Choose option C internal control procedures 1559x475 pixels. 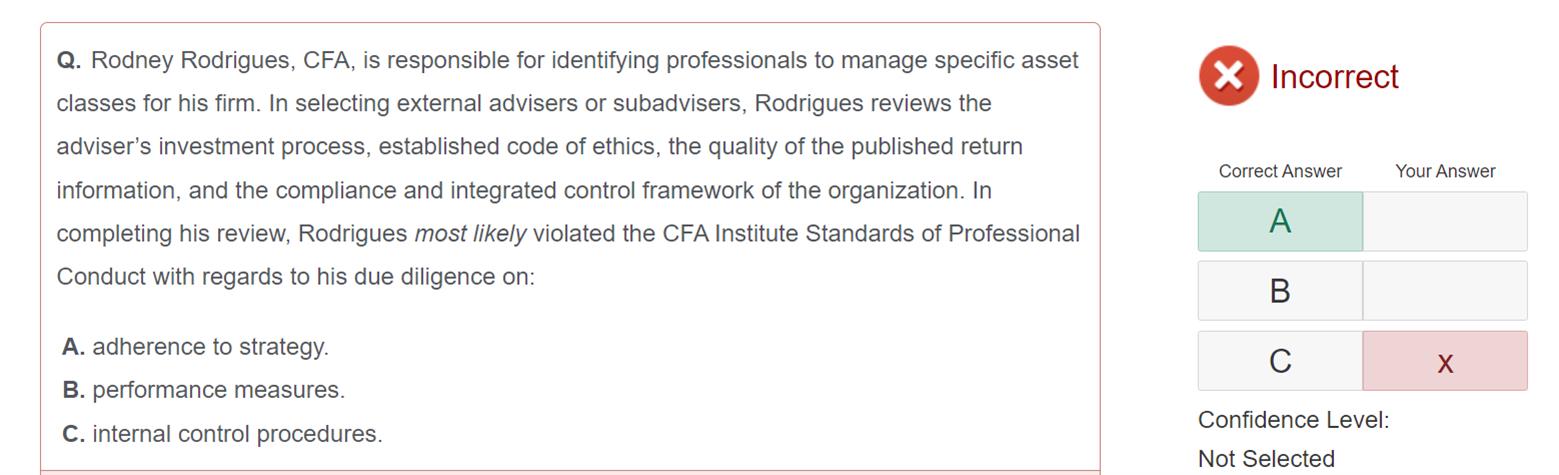[222, 434]
